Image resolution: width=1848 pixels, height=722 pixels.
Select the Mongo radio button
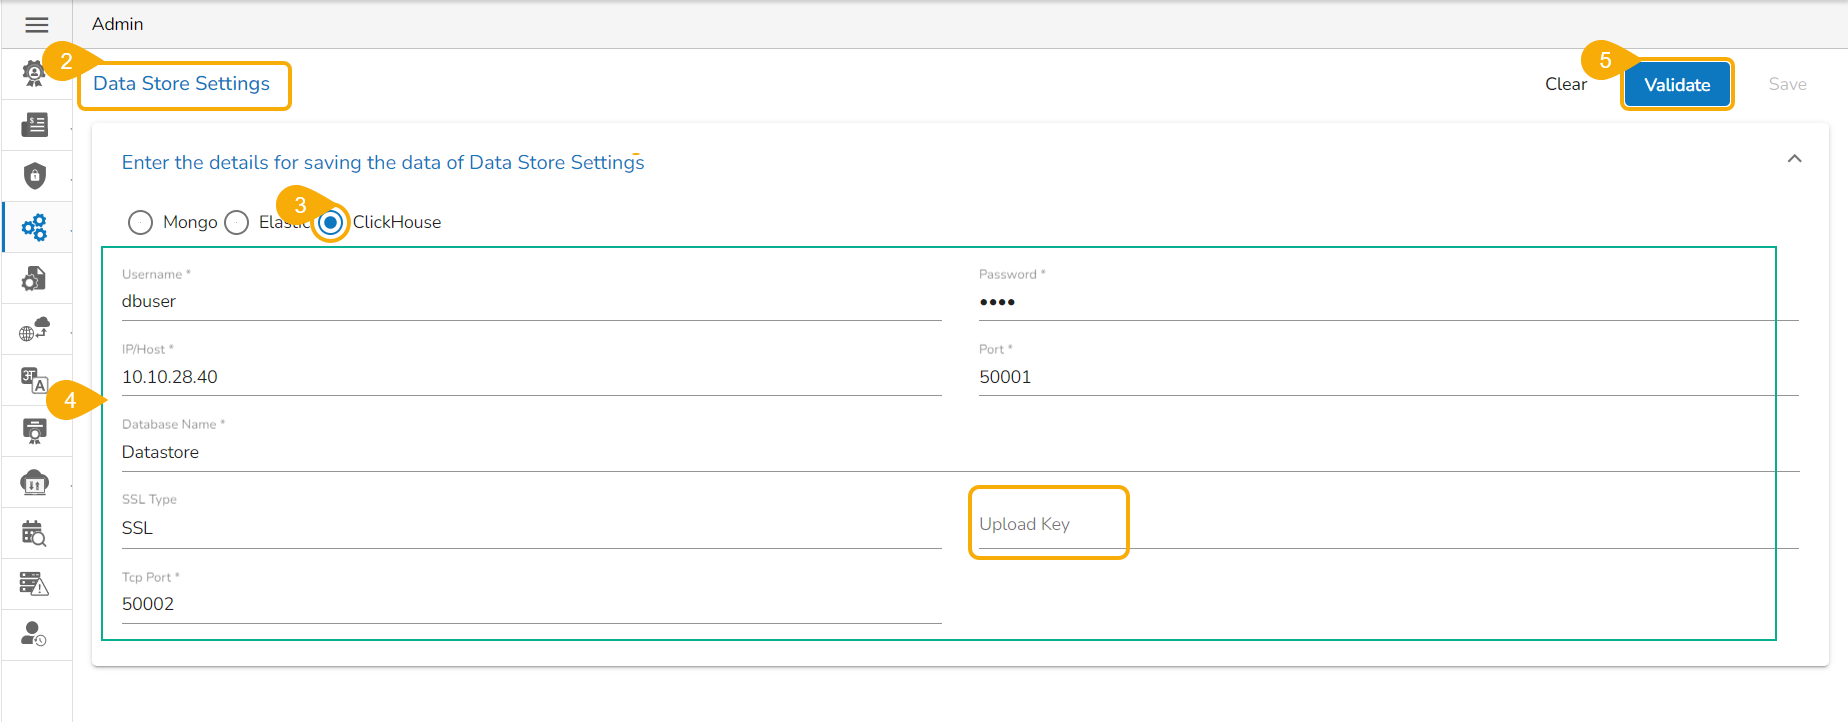coord(141,222)
